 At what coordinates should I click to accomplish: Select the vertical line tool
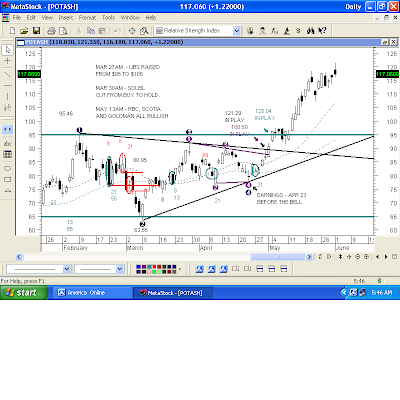click(x=8, y=96)
